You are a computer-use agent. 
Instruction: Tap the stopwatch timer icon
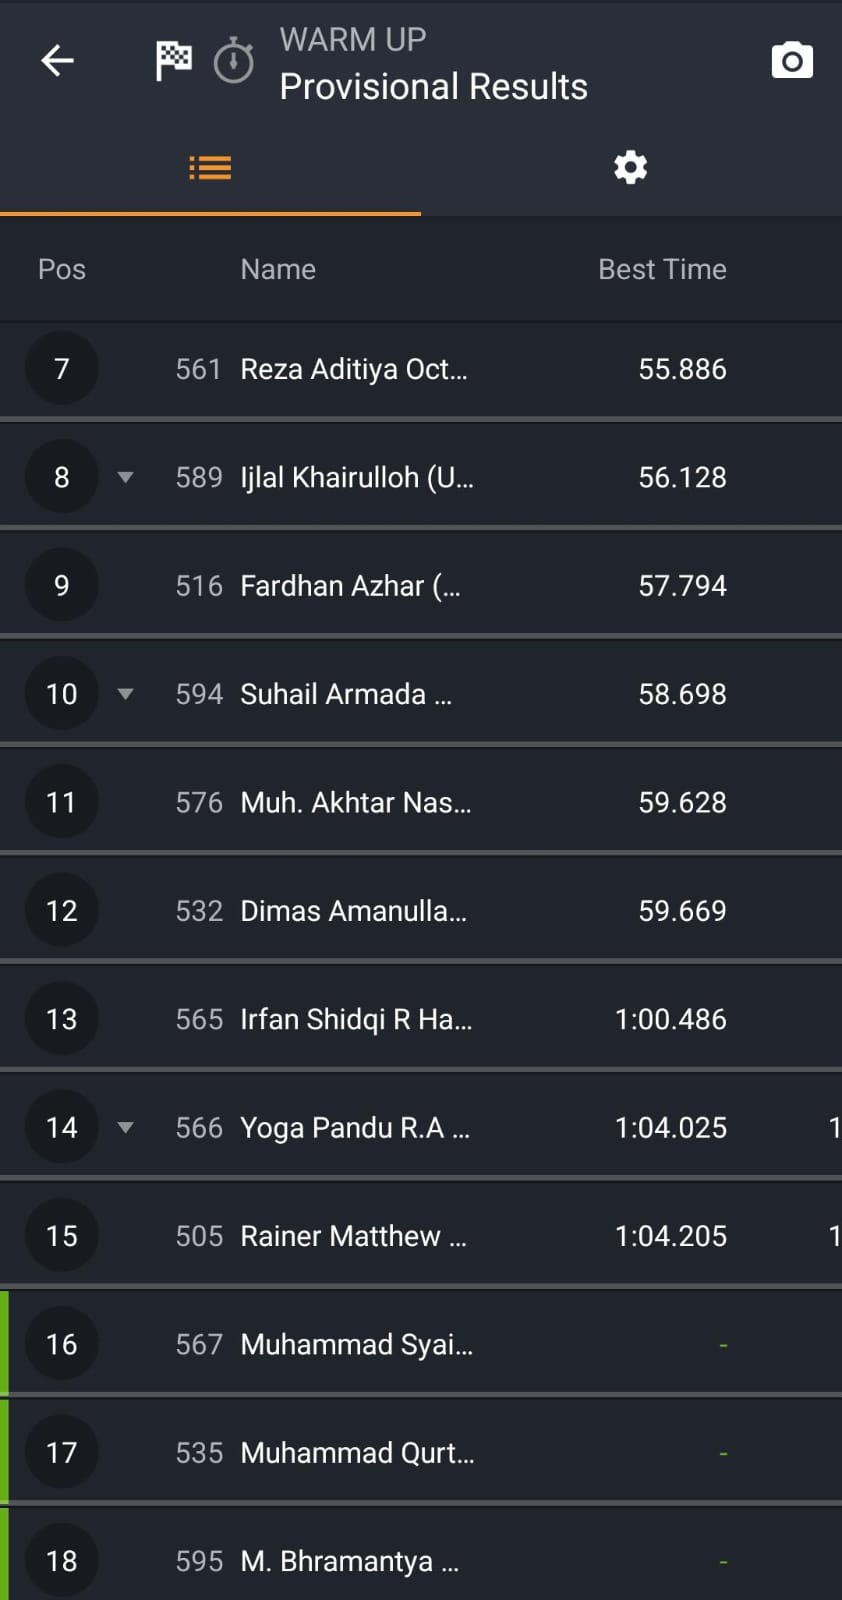coord(234,61)
